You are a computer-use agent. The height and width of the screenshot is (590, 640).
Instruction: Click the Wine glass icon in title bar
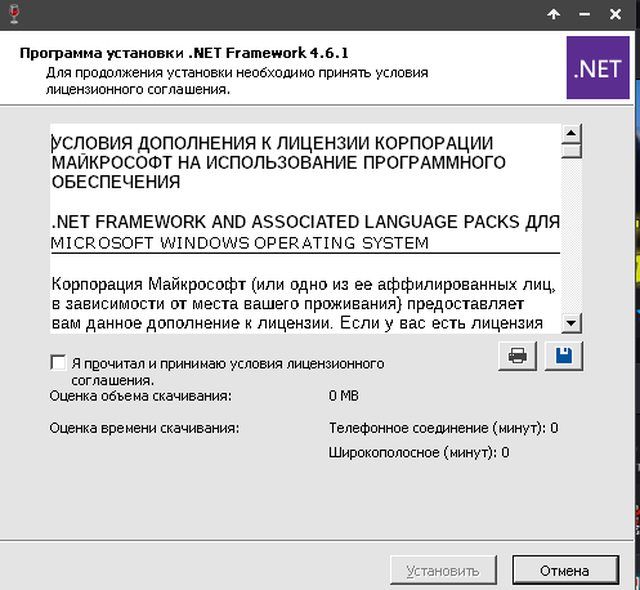click(14, 14)
